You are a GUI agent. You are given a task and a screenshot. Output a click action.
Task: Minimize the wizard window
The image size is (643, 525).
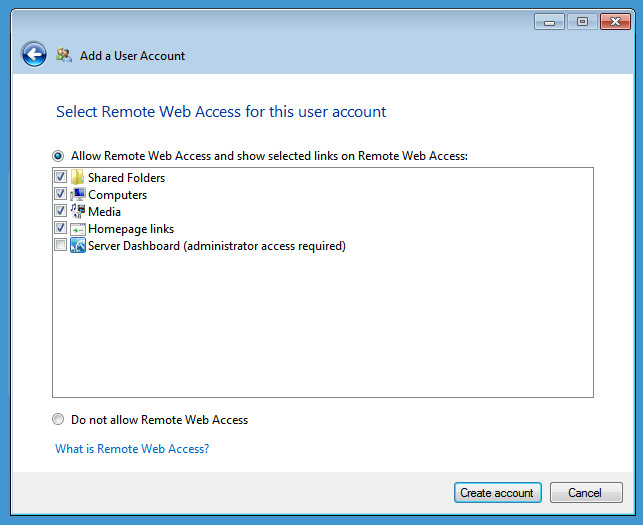click(x=549, y=21)
